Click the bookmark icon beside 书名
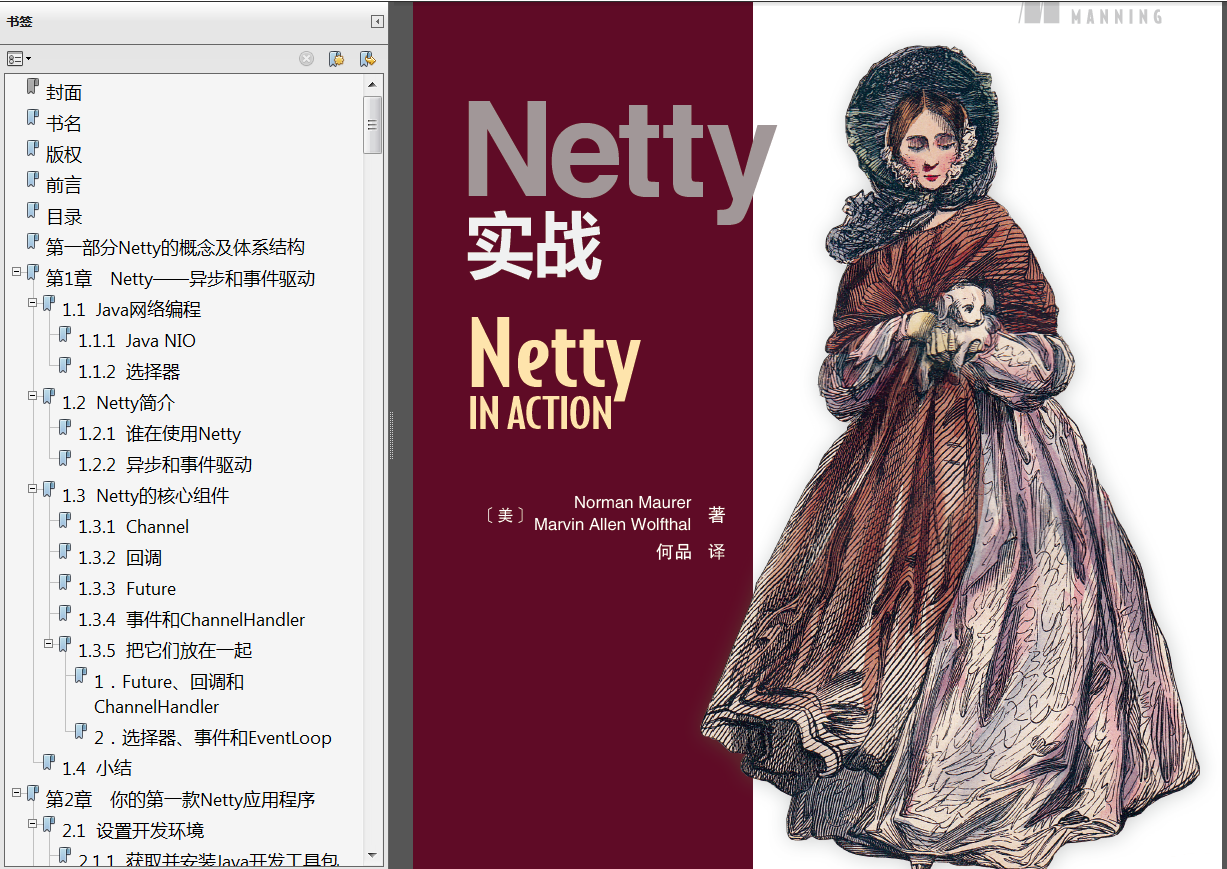Screen dimensions: 1227x869 tap(34, 118)
